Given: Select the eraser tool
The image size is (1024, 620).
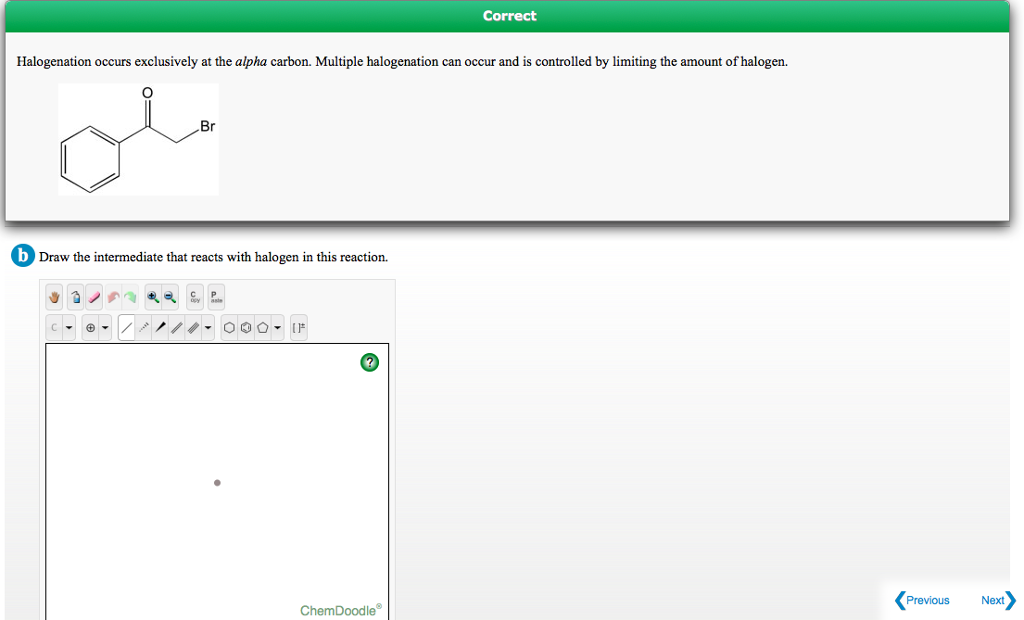Looking at the screenshot, I should tap(93, 296).
